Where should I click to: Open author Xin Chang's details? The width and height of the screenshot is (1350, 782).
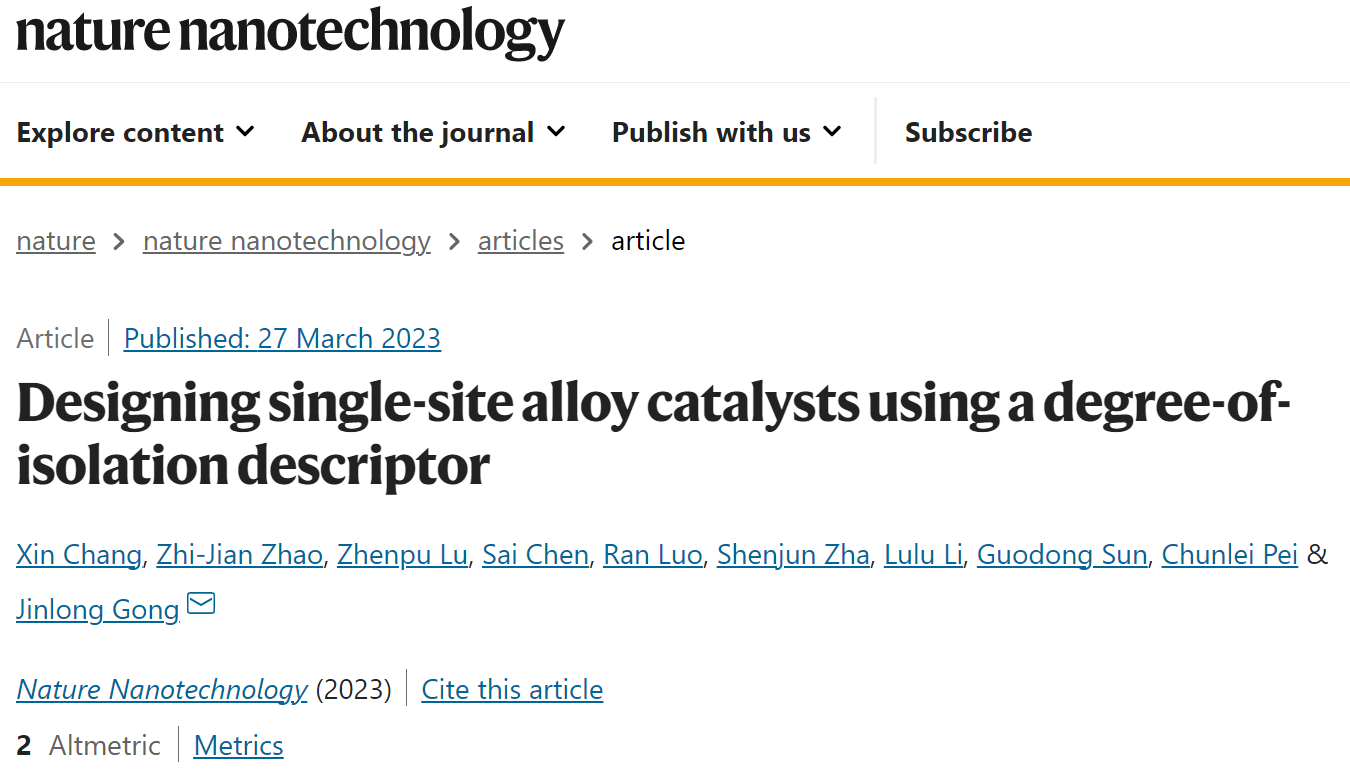pos(79,554)
